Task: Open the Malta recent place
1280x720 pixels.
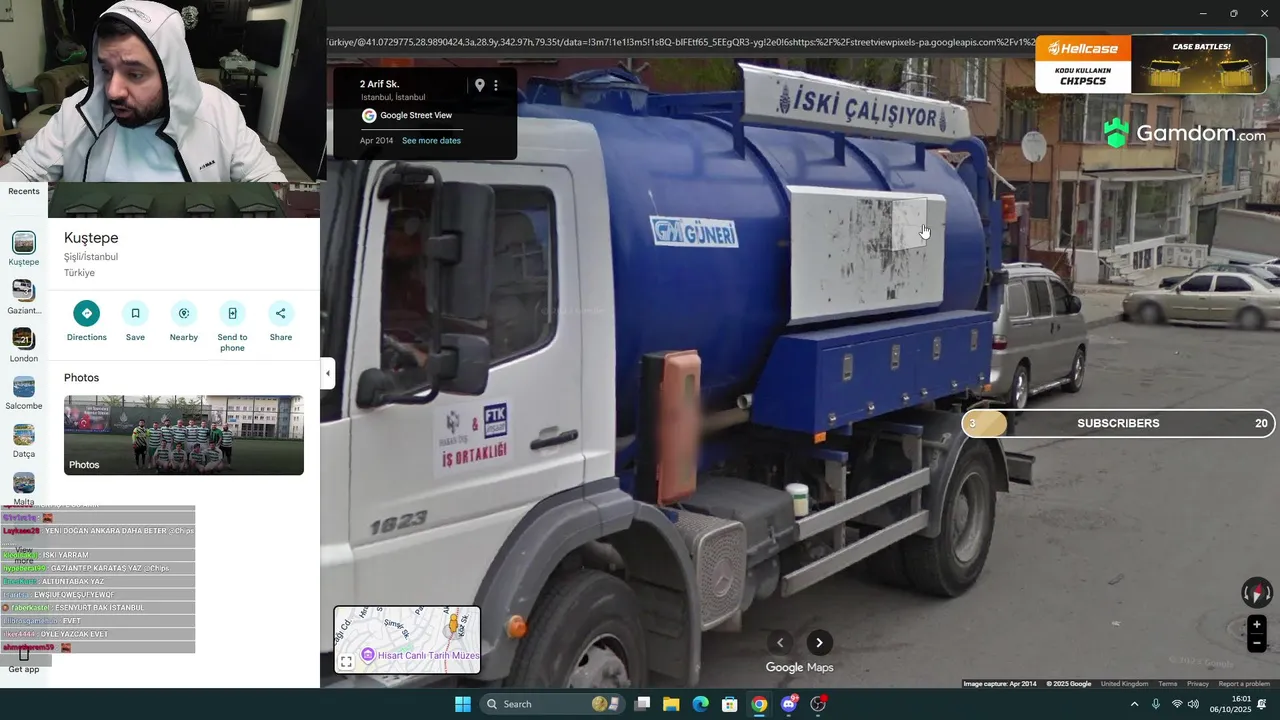Action: point(24,489)
